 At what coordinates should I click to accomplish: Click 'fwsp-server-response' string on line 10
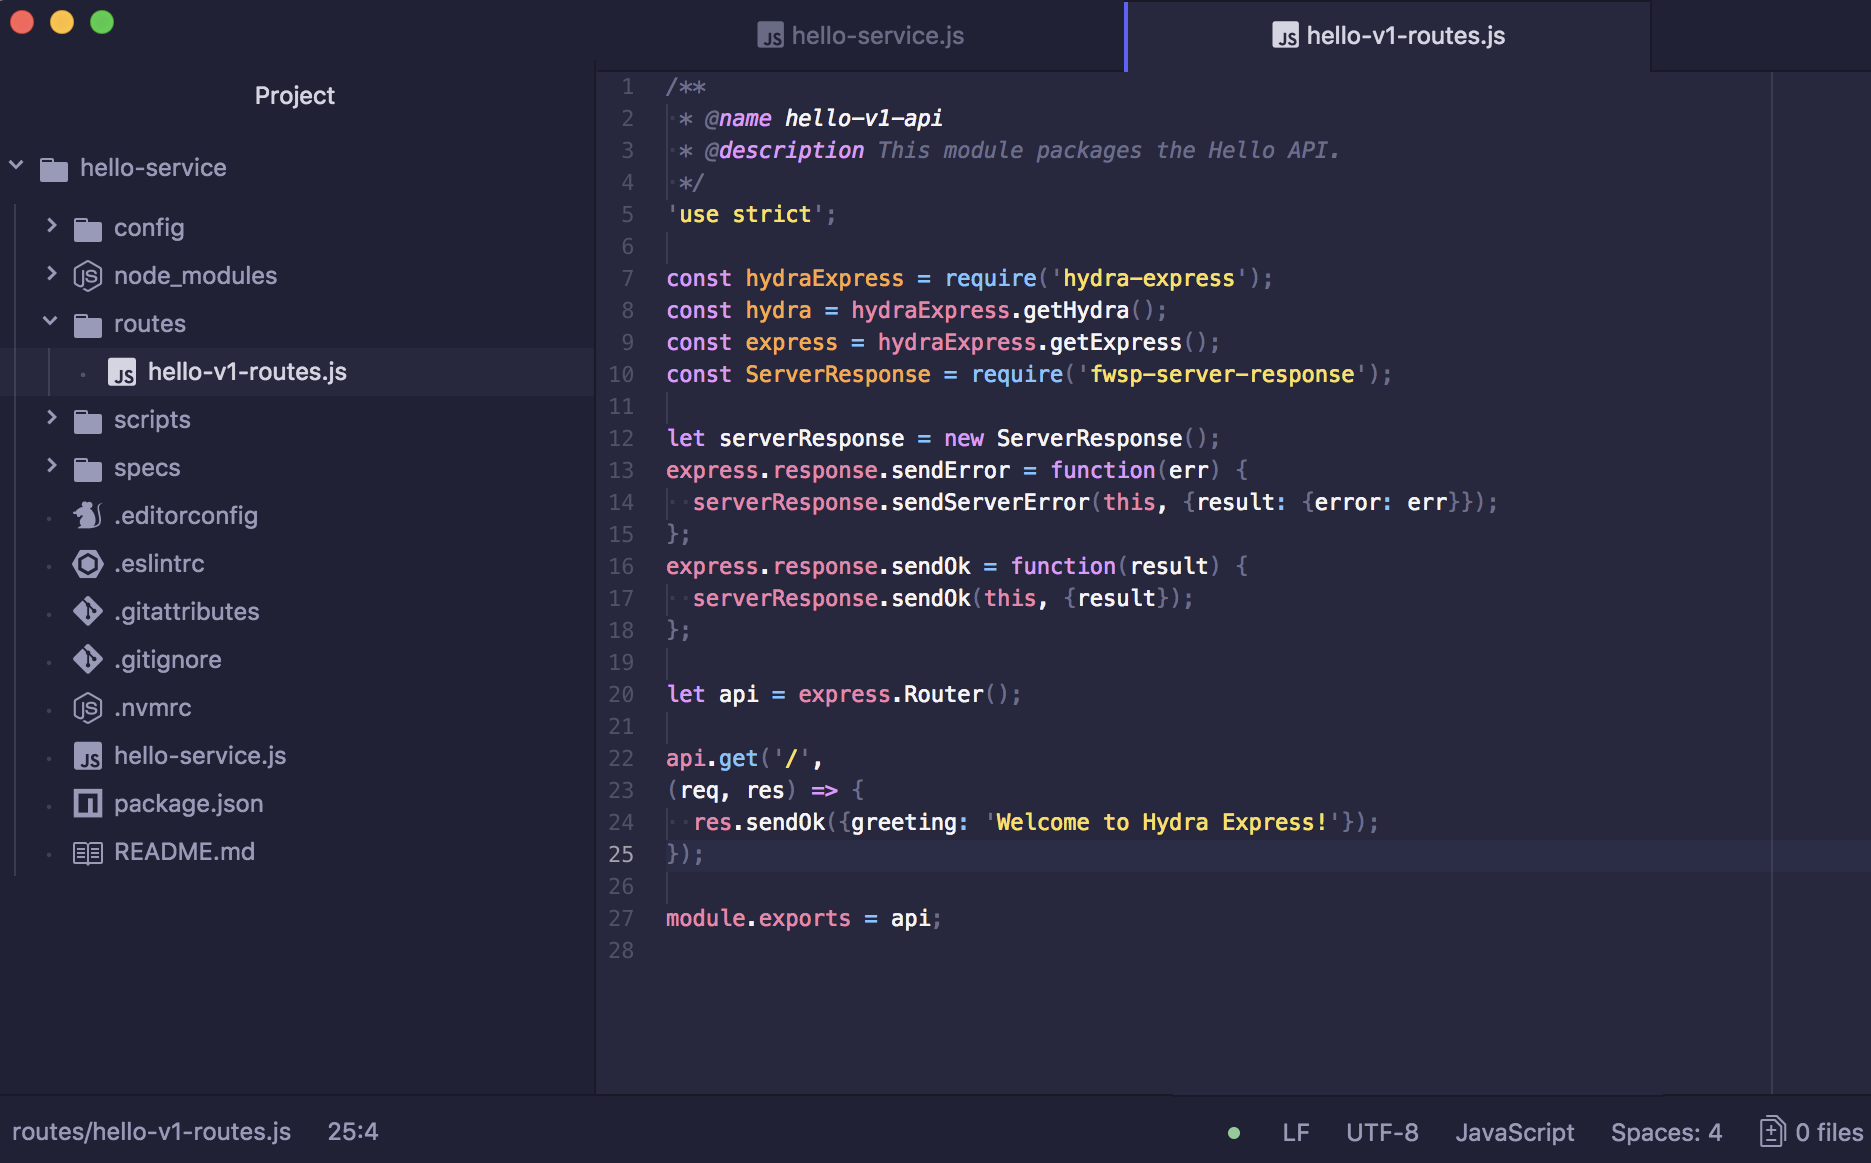tap(1222, 375)
